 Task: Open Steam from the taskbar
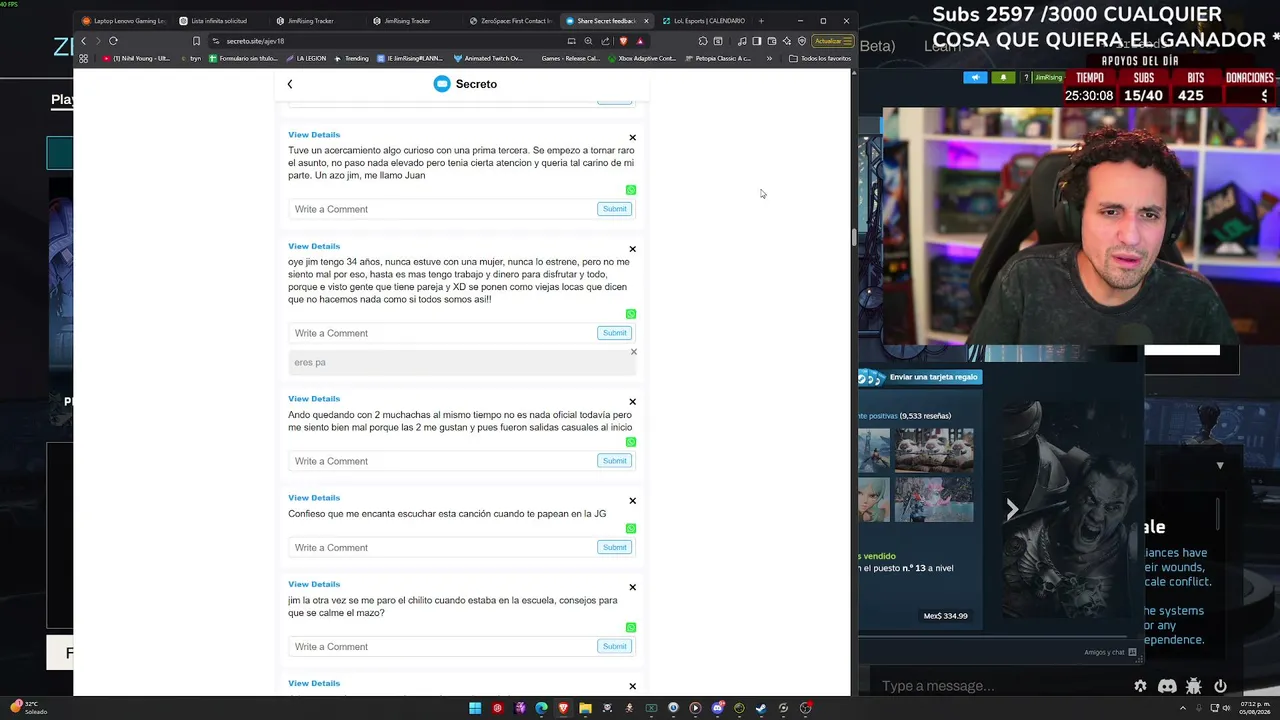click(x=761, y=709)
